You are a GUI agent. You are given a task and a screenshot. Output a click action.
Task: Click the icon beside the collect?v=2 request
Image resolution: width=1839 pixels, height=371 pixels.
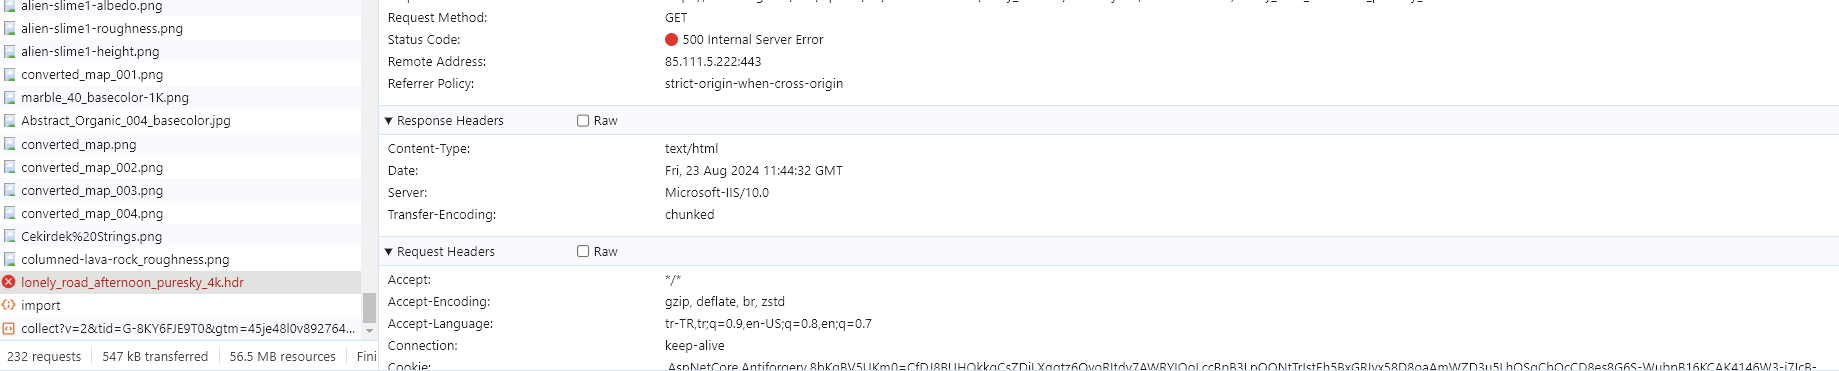pyautogui.click(x=9, y=328)
